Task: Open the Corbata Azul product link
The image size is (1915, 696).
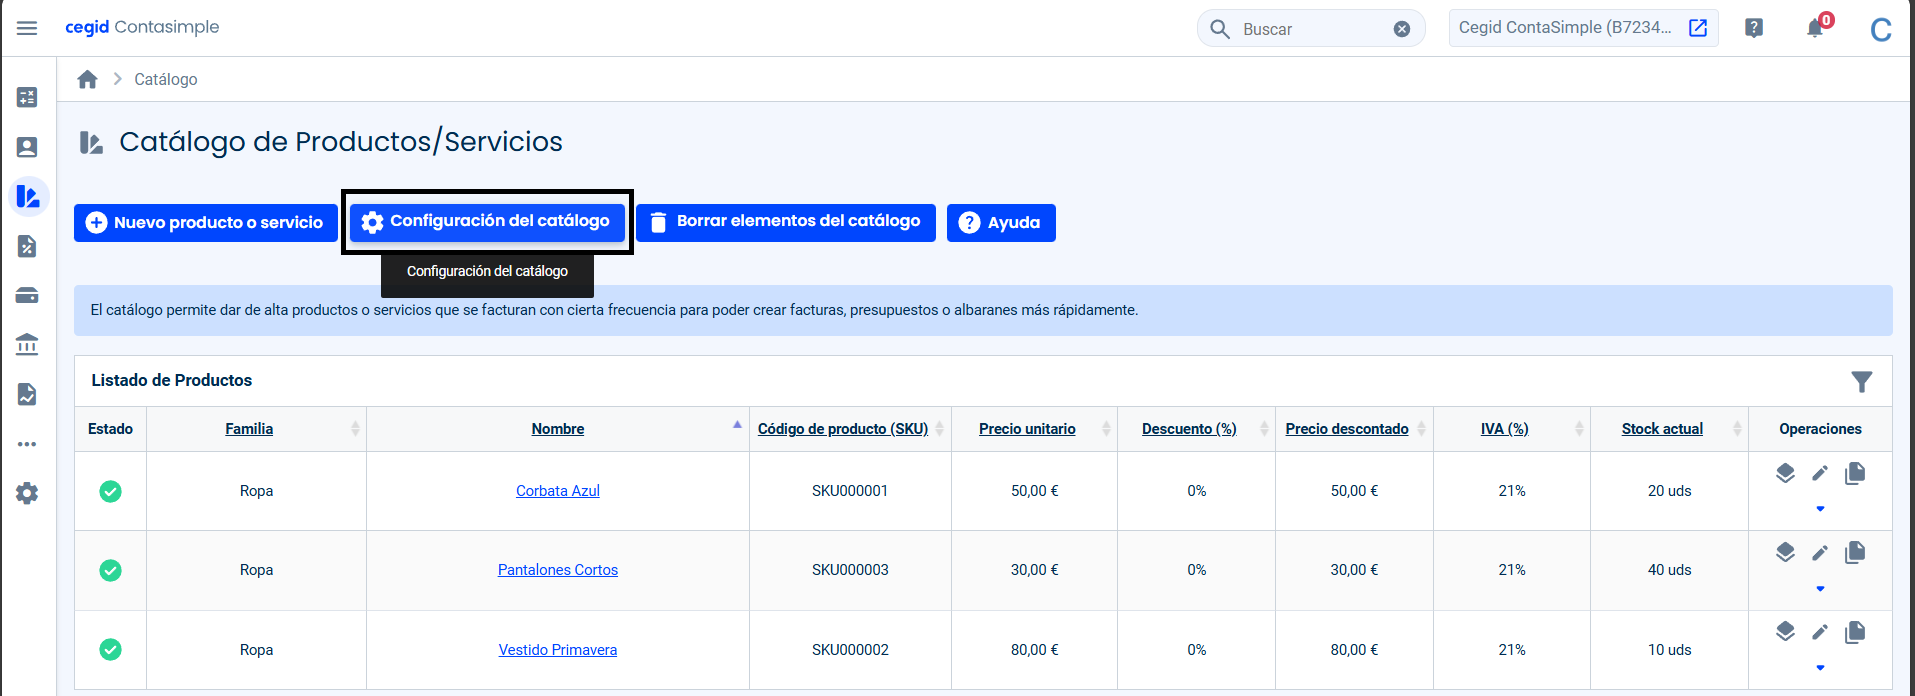Action: (558, 491)
